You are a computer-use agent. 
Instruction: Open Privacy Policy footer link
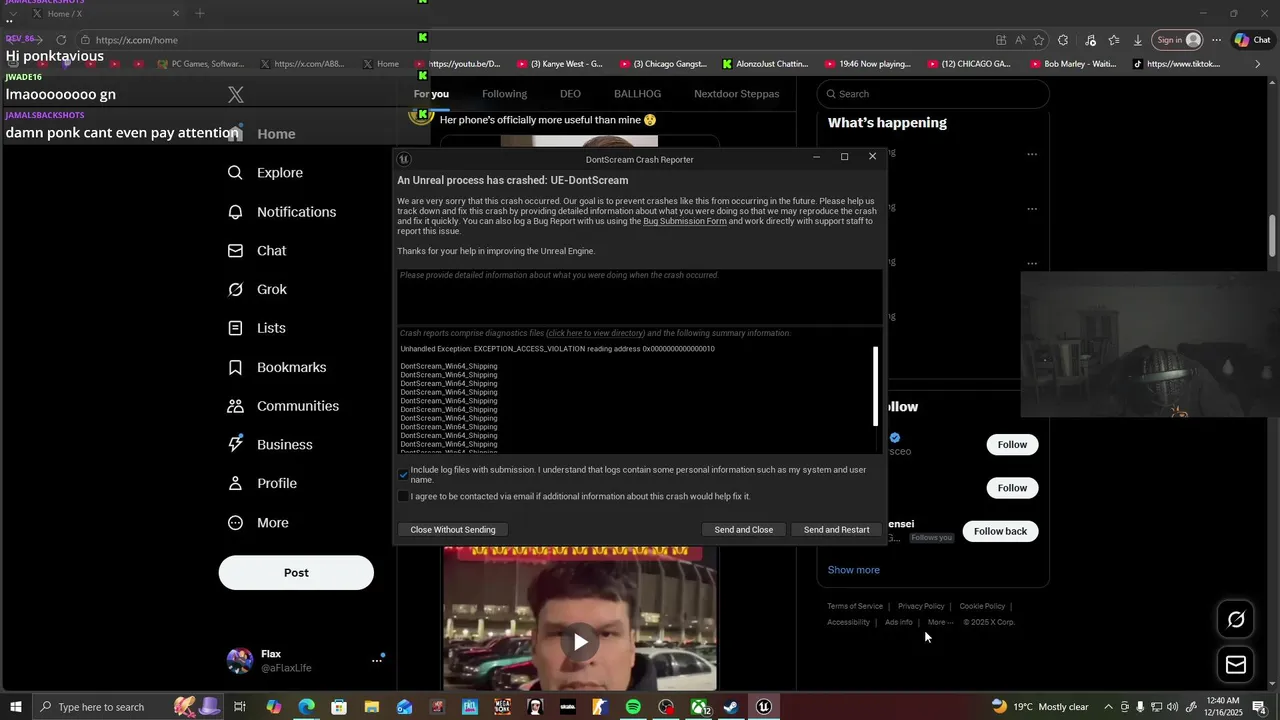[921, 606]
